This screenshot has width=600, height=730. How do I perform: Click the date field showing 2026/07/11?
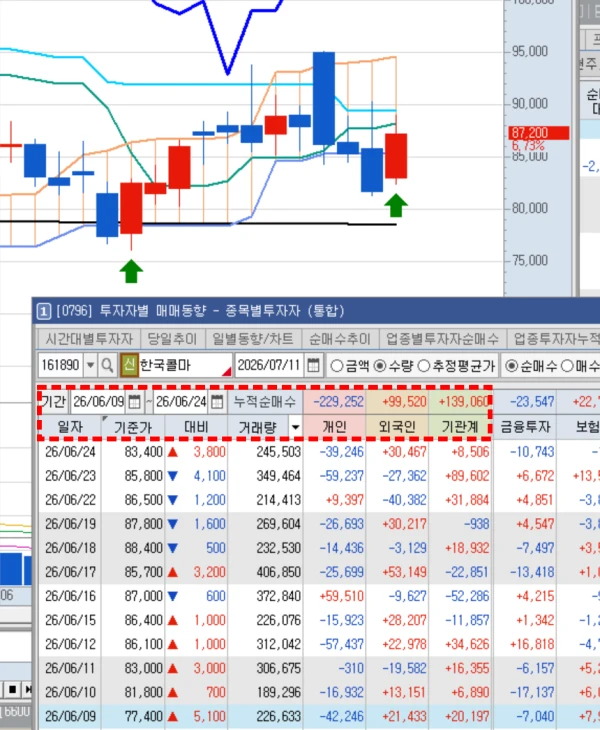(x=270, y=365)
